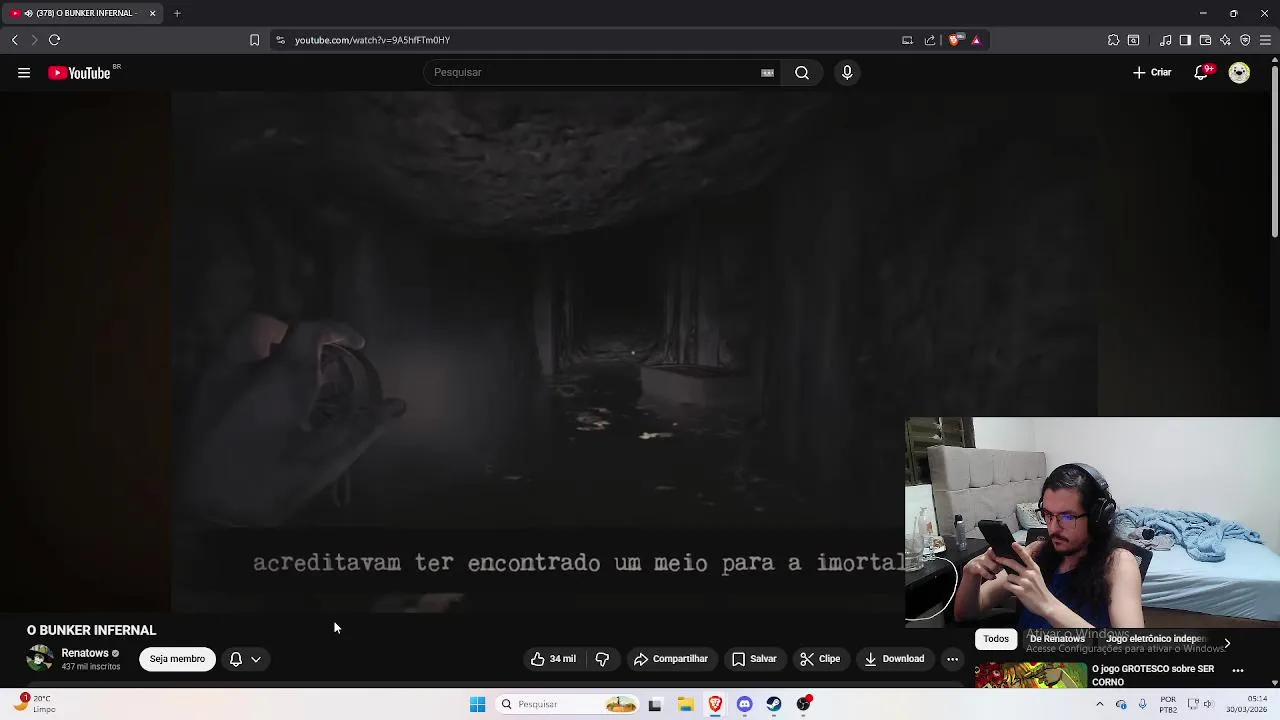
Task: Click the YouTube search magnifier button
Action: pyautogui.click(x=802, y=72)
